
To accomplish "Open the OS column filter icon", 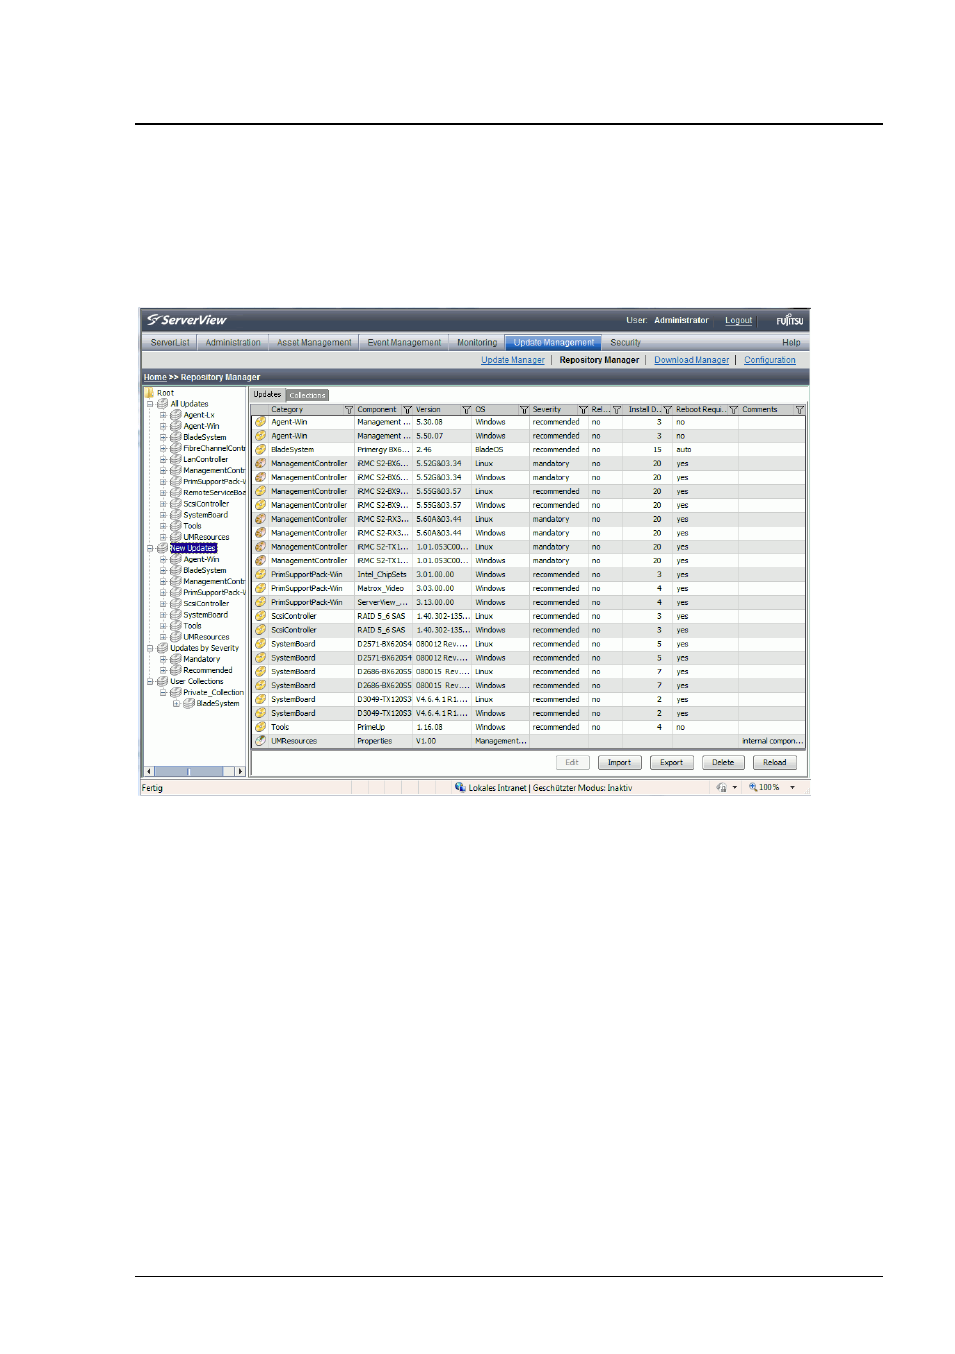I will [x=524, y=410].
